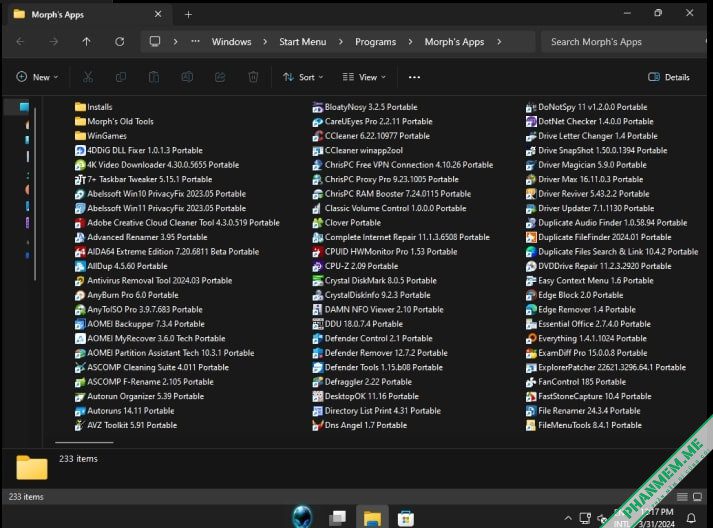Image resolution: width=713 pixels, height=528 pixels.
Task: Show hidden system tray icons chevron
Action: point(568,518)
